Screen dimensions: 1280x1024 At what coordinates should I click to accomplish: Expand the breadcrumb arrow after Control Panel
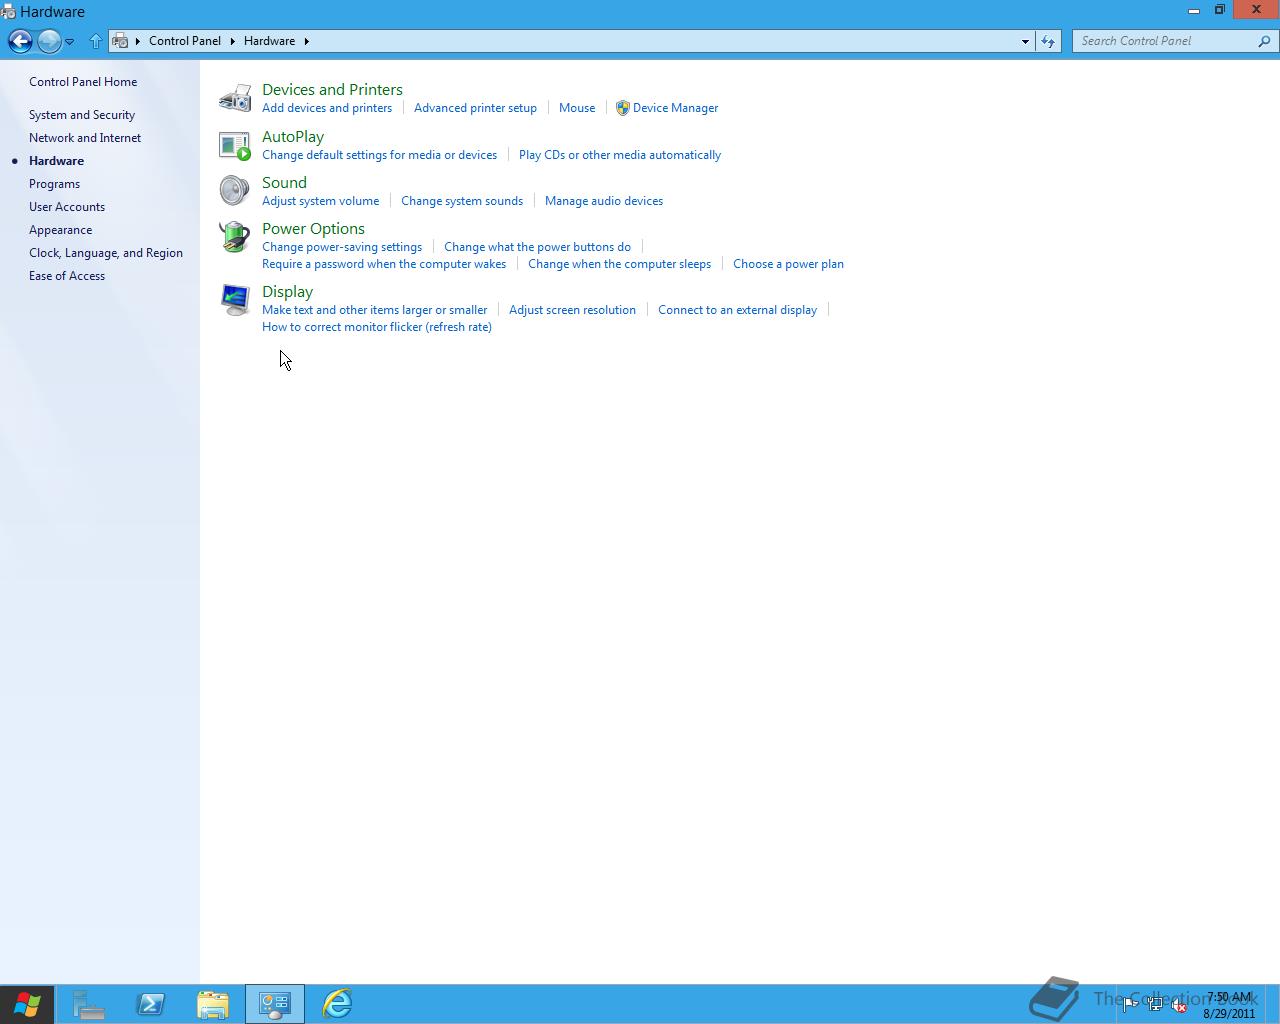point(232,41)
